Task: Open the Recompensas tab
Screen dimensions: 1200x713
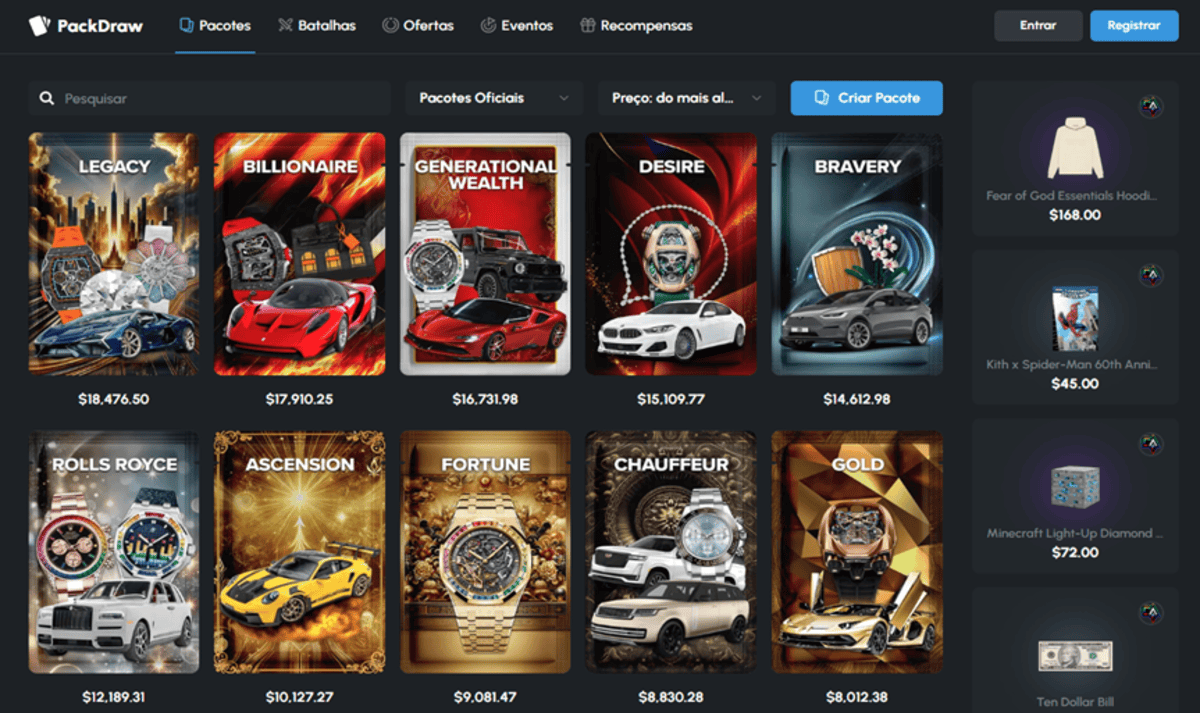Action: (x=636, y=26)
